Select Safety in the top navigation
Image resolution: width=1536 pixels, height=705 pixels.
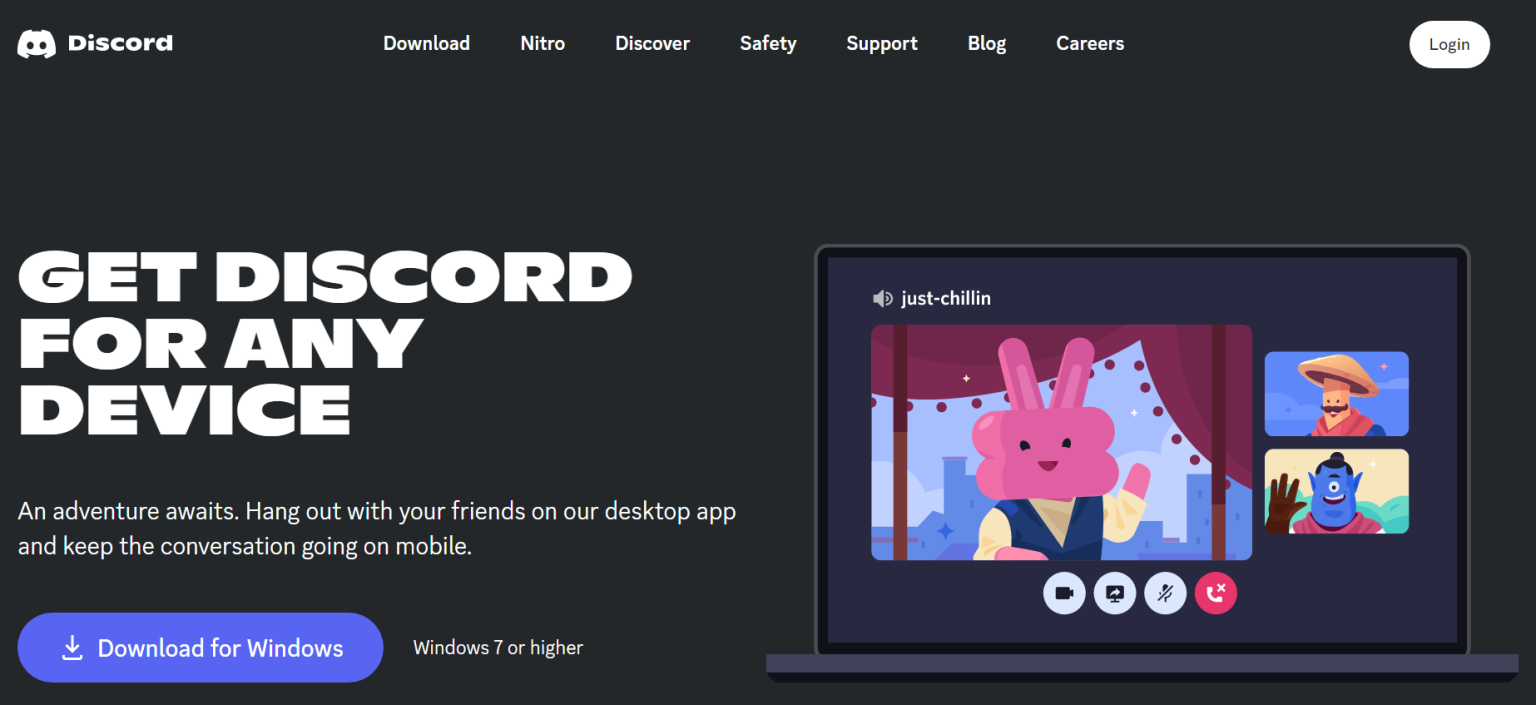tap(768, 43)
